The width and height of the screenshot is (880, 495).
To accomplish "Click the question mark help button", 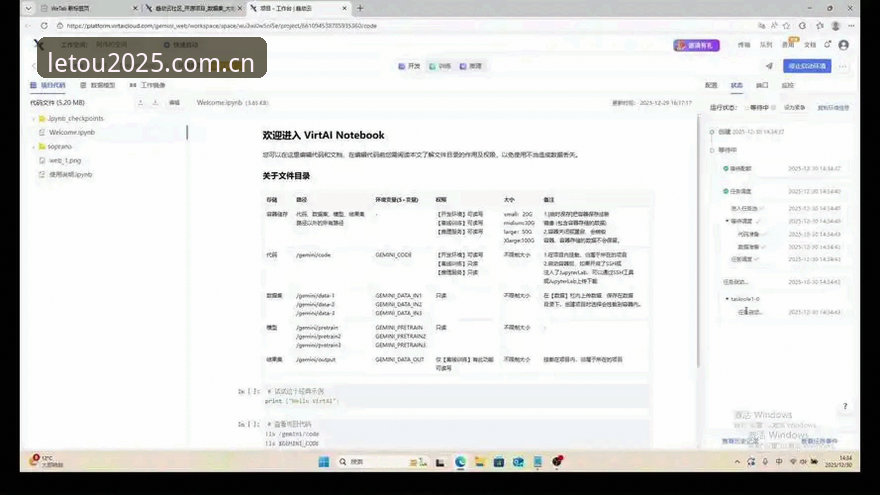I will (x=845, y=406).
